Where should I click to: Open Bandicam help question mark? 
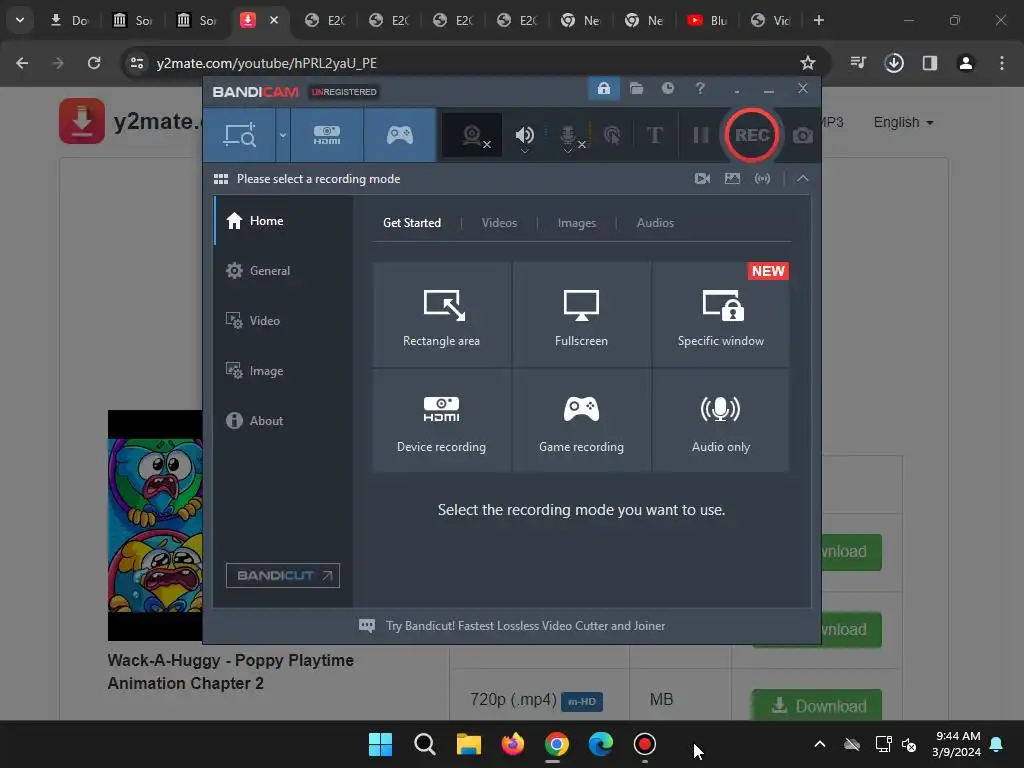click(x=700, y=88)
